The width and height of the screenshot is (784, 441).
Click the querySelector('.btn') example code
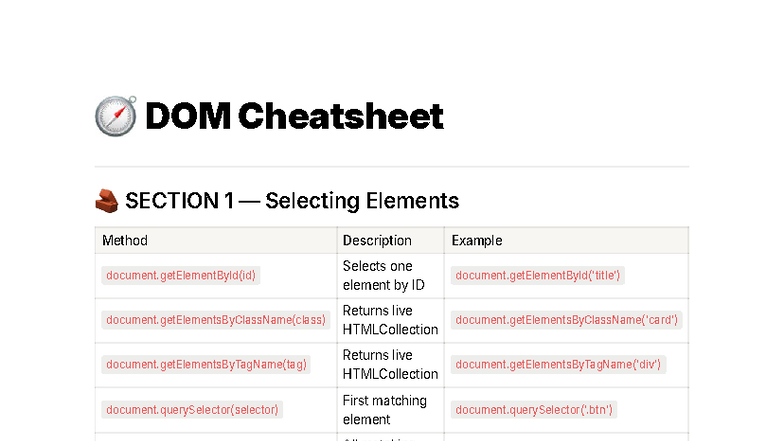(534, 410)
